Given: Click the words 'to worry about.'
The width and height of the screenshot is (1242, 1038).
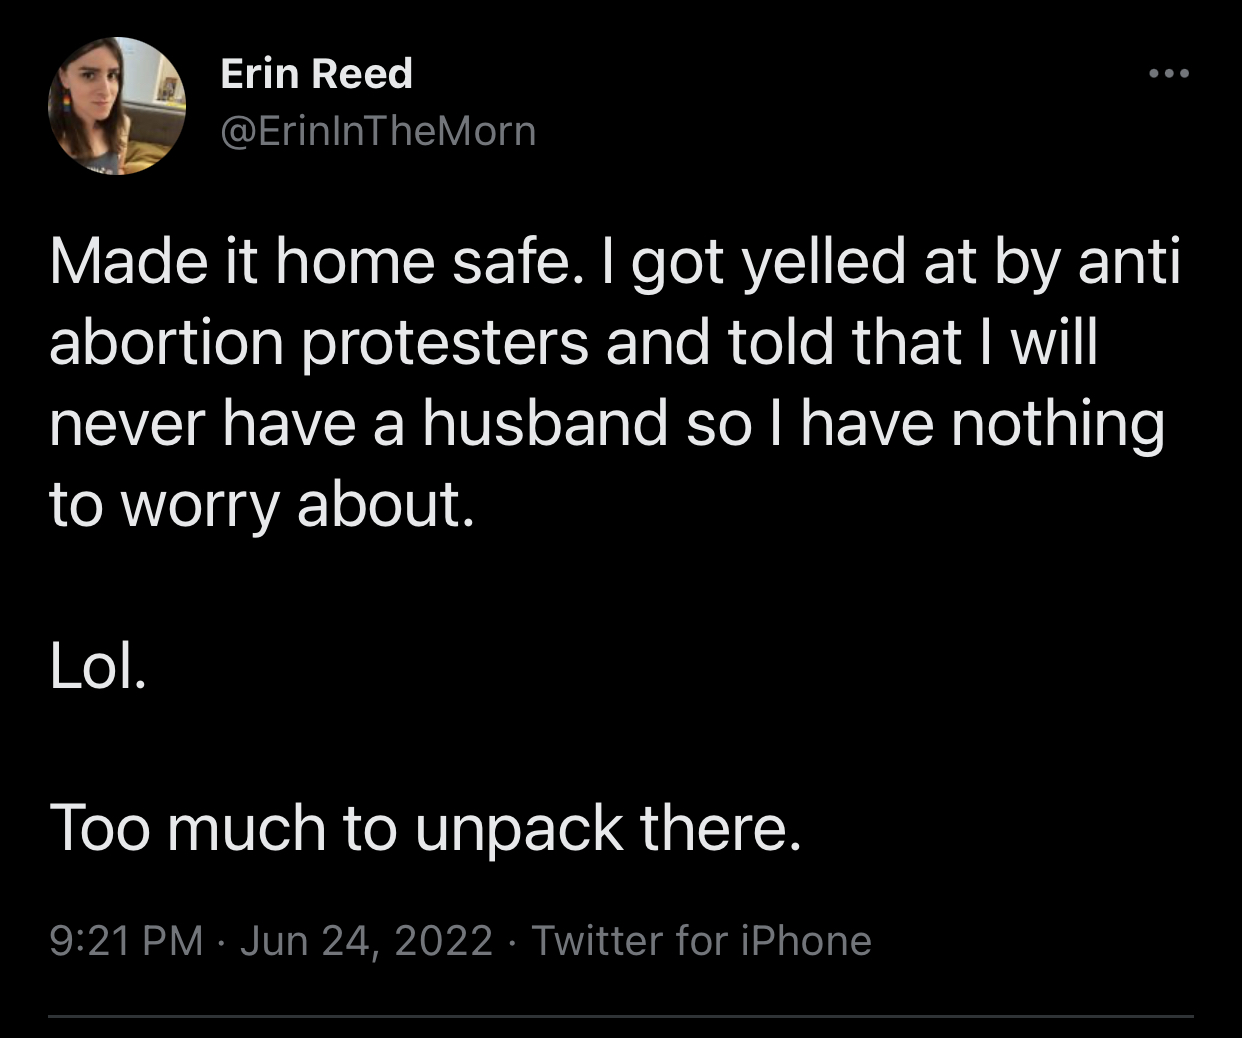Looking at the screenshot, I should (x=260, y=504).
